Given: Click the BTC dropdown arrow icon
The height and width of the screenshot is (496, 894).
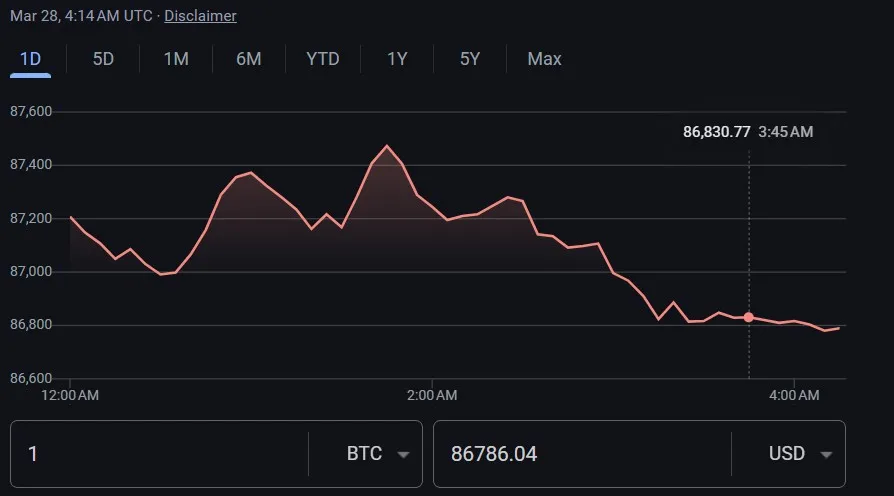Looking at the screenshot, I should tap(403, 455).
